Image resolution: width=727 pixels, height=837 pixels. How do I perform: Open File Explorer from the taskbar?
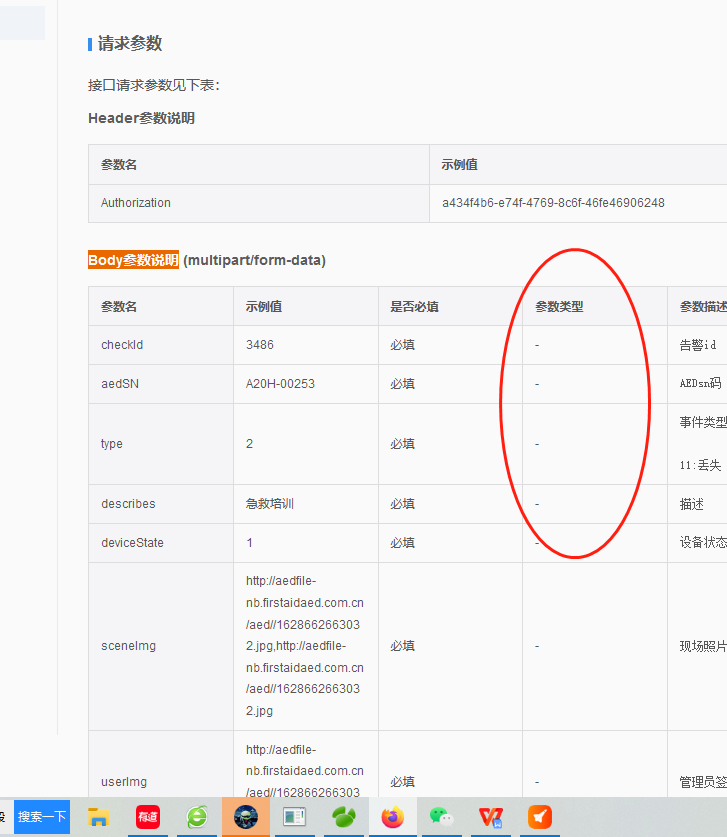pyautogui.click(x=98, y=817)
